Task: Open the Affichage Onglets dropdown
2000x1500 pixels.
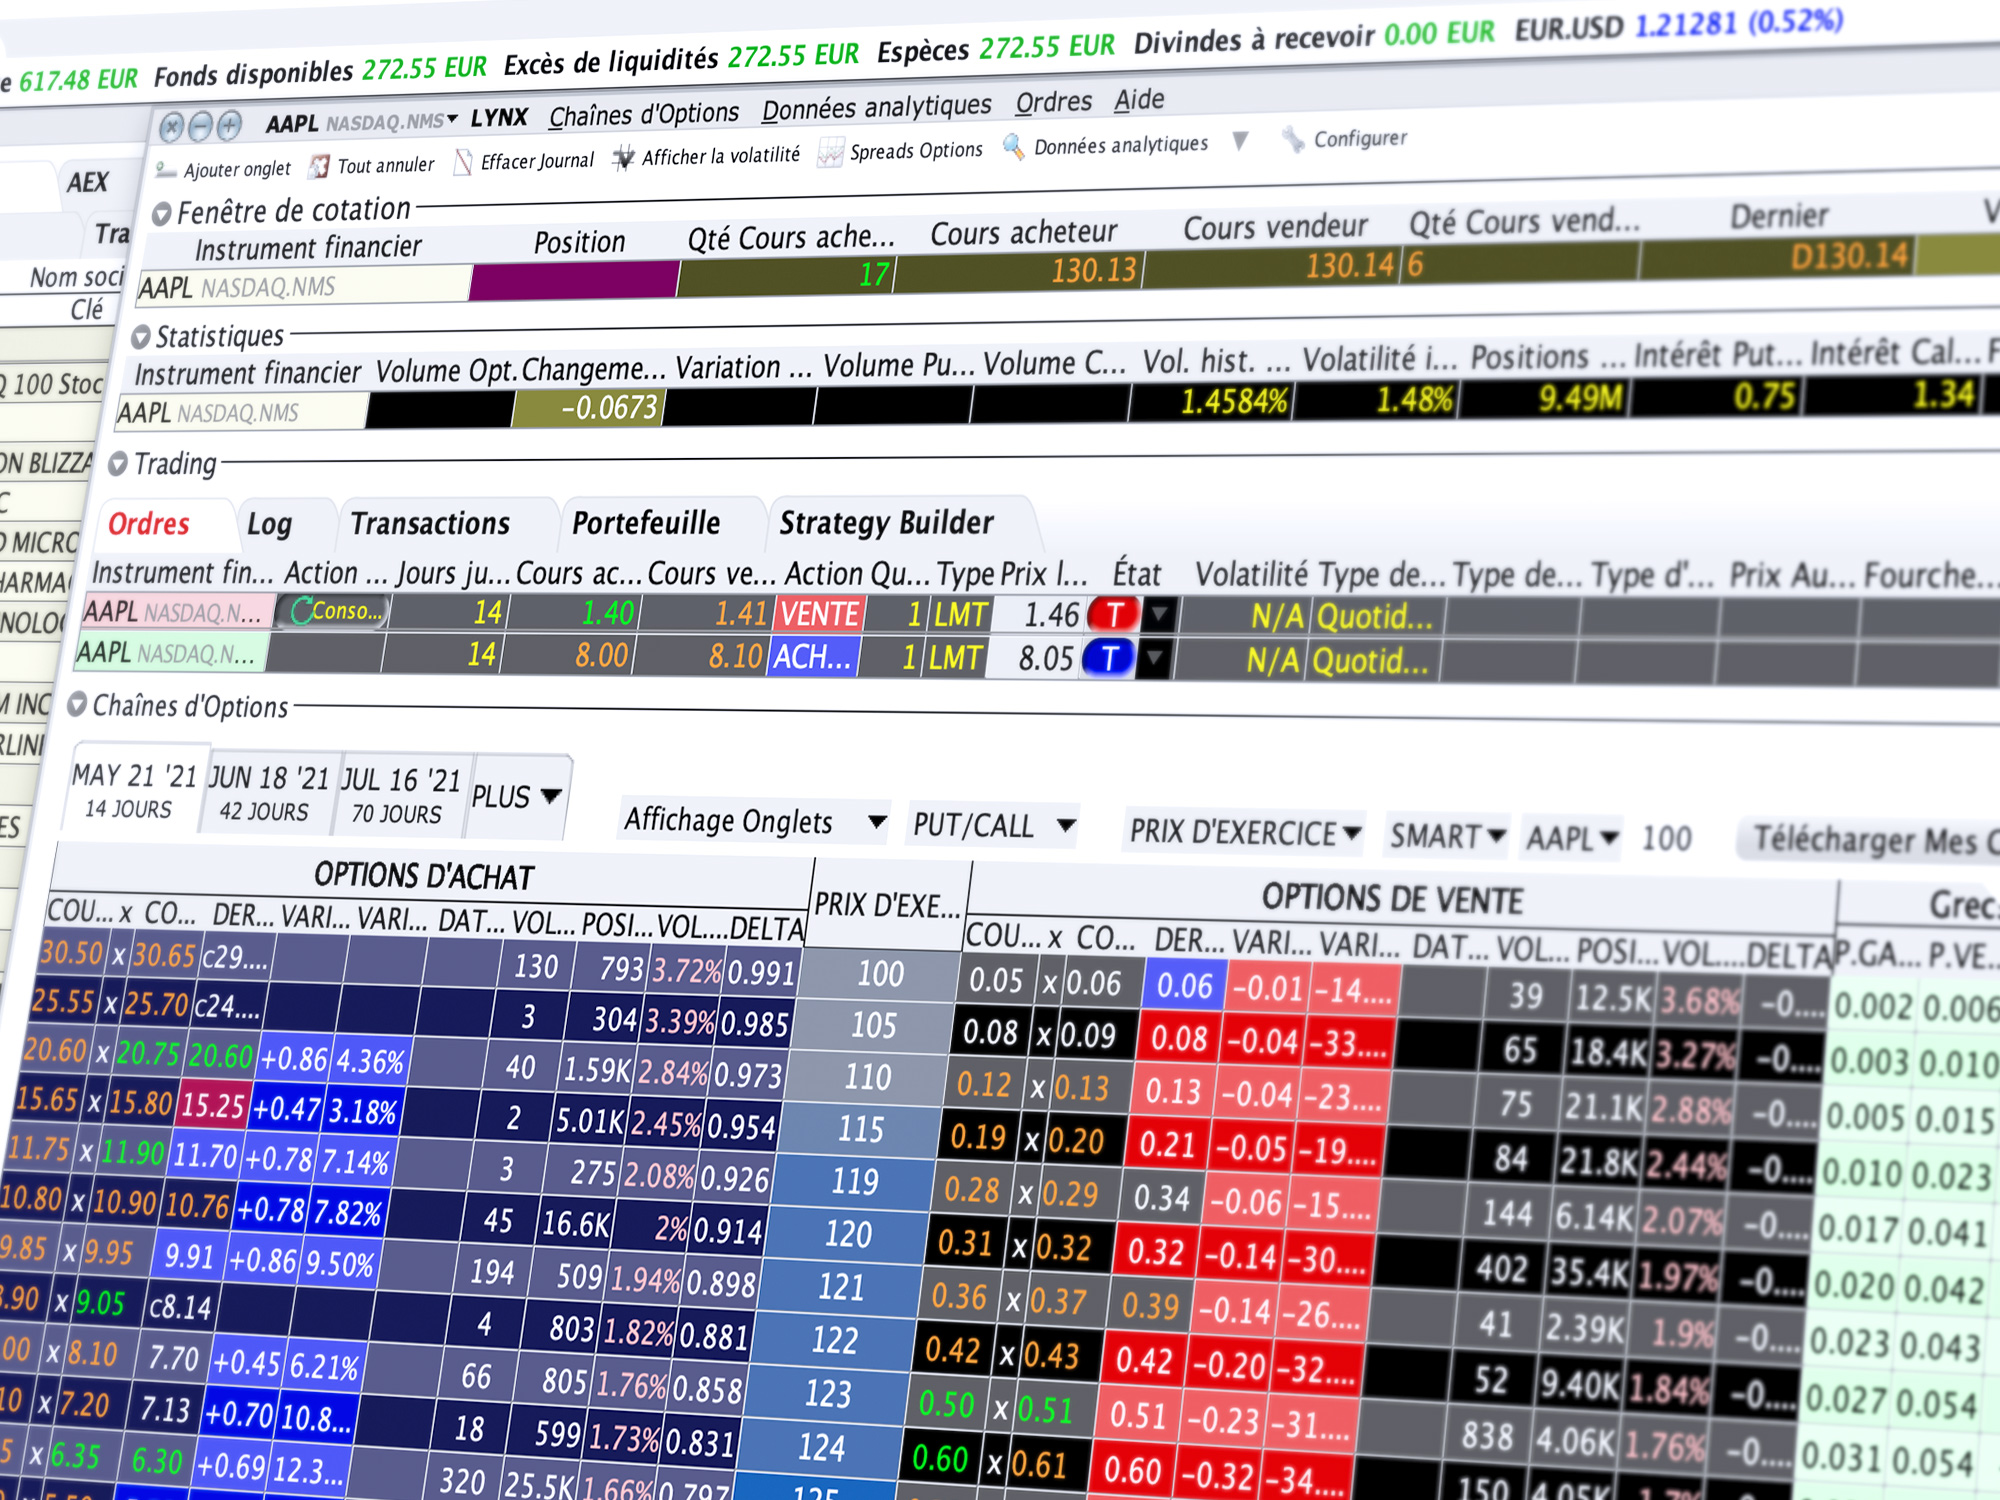Action: (754, 821)
